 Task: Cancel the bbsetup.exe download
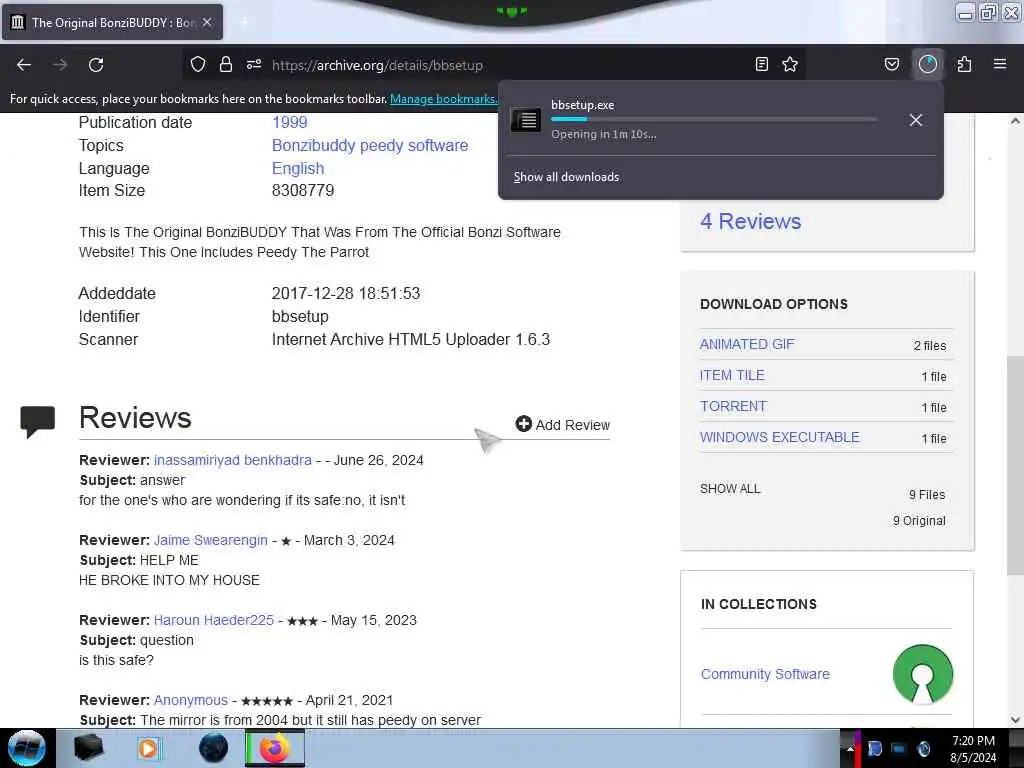916,120
